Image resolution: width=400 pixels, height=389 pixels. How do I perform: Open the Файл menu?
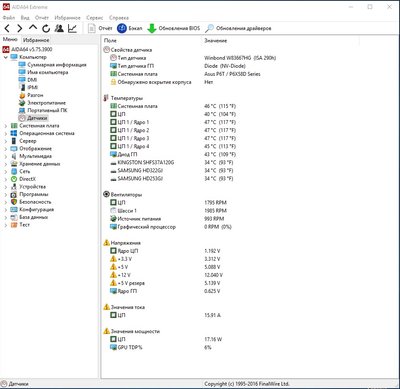(x=9, y=18)
